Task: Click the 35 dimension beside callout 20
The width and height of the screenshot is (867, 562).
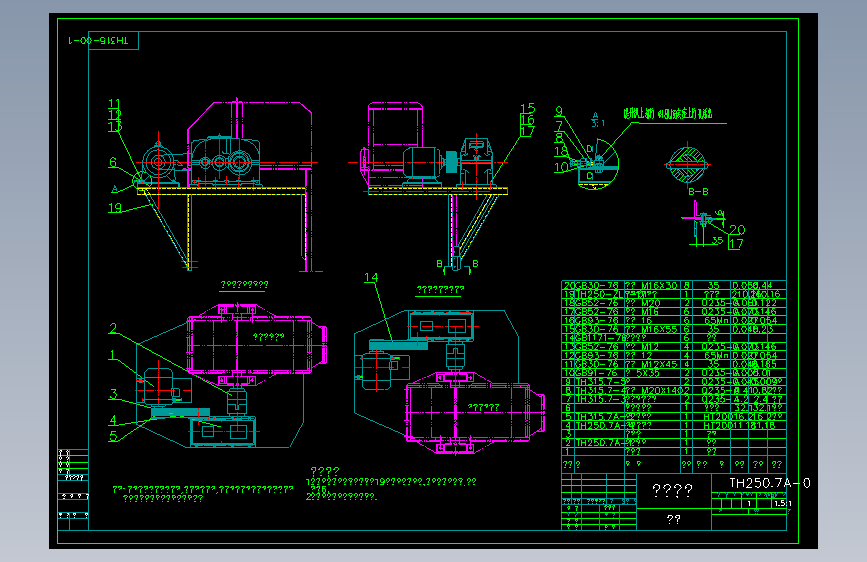Action: [x=717, y=240]
